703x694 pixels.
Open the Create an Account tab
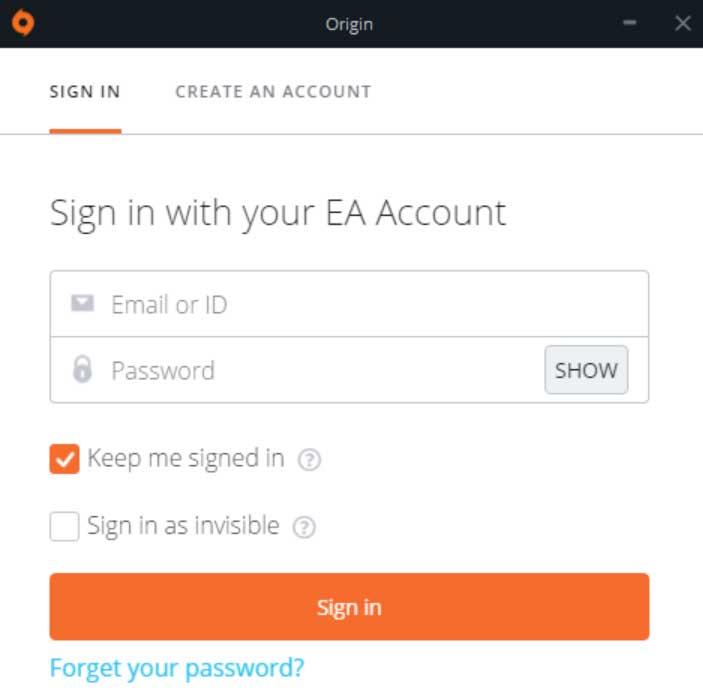[273, 92]
